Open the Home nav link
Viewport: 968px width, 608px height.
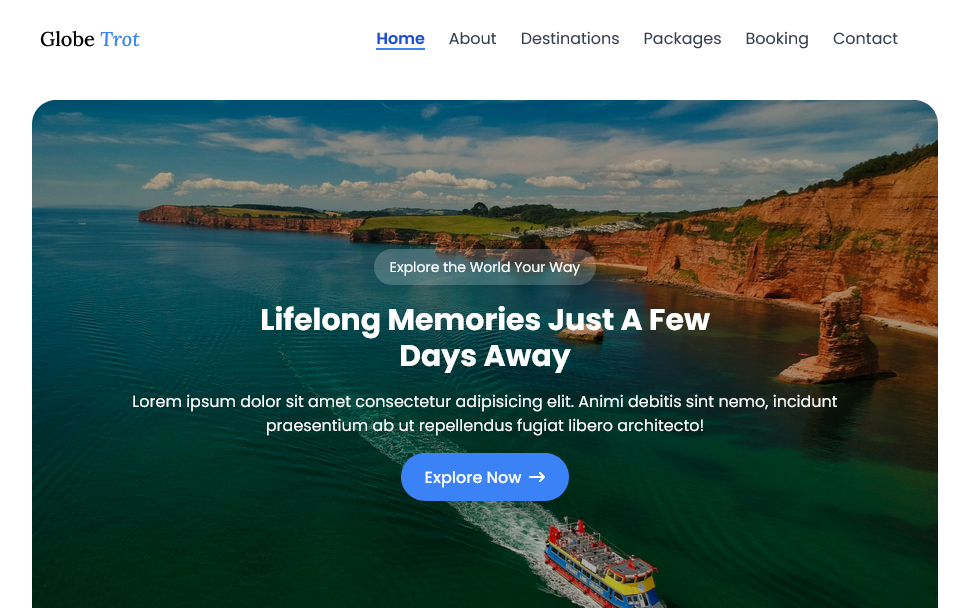(400, 38)
